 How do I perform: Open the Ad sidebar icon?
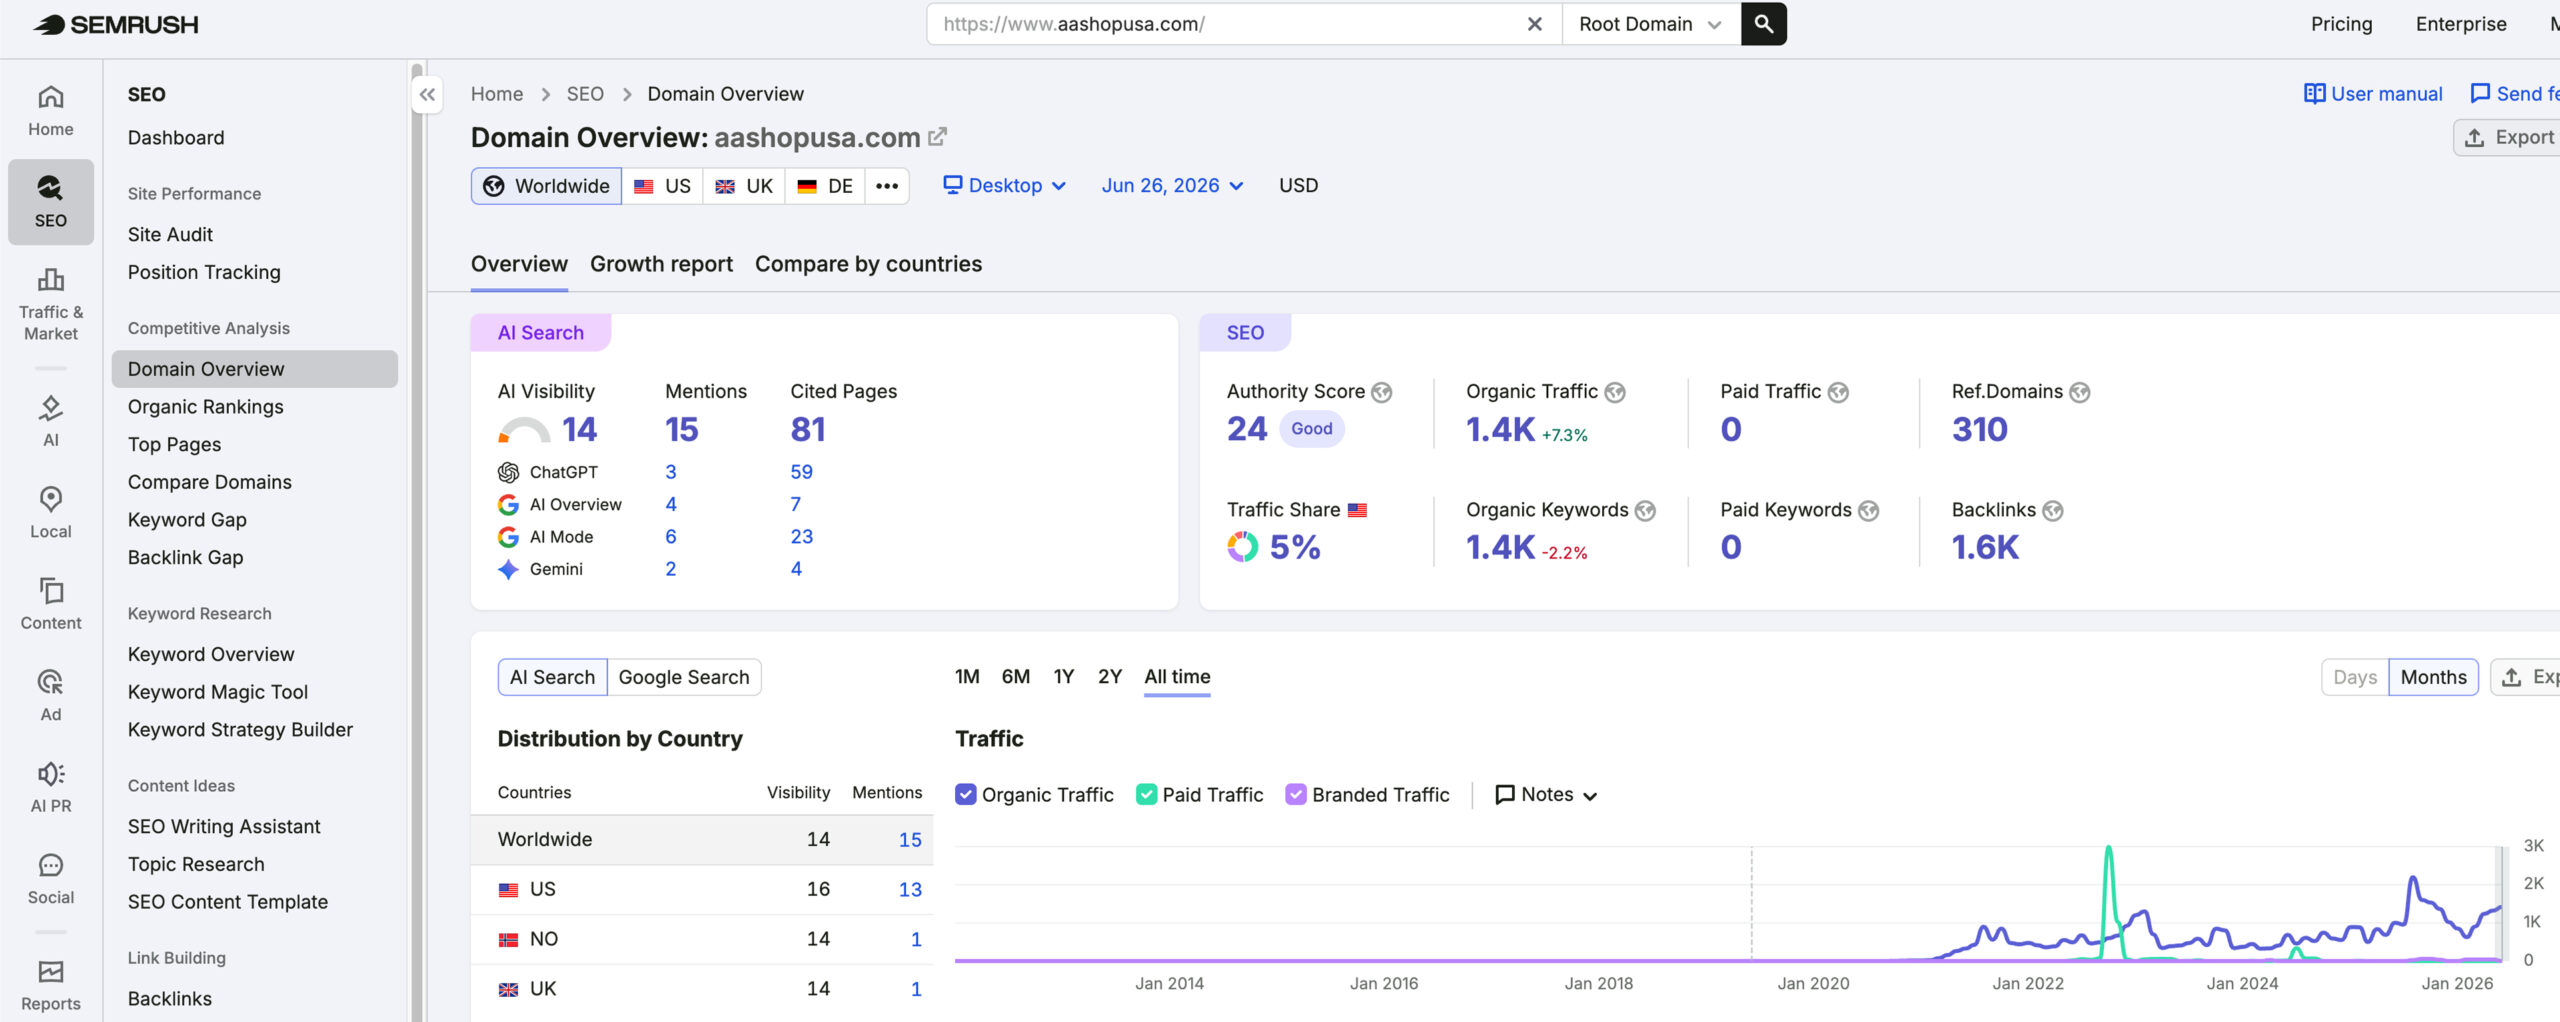pos(51,696)
